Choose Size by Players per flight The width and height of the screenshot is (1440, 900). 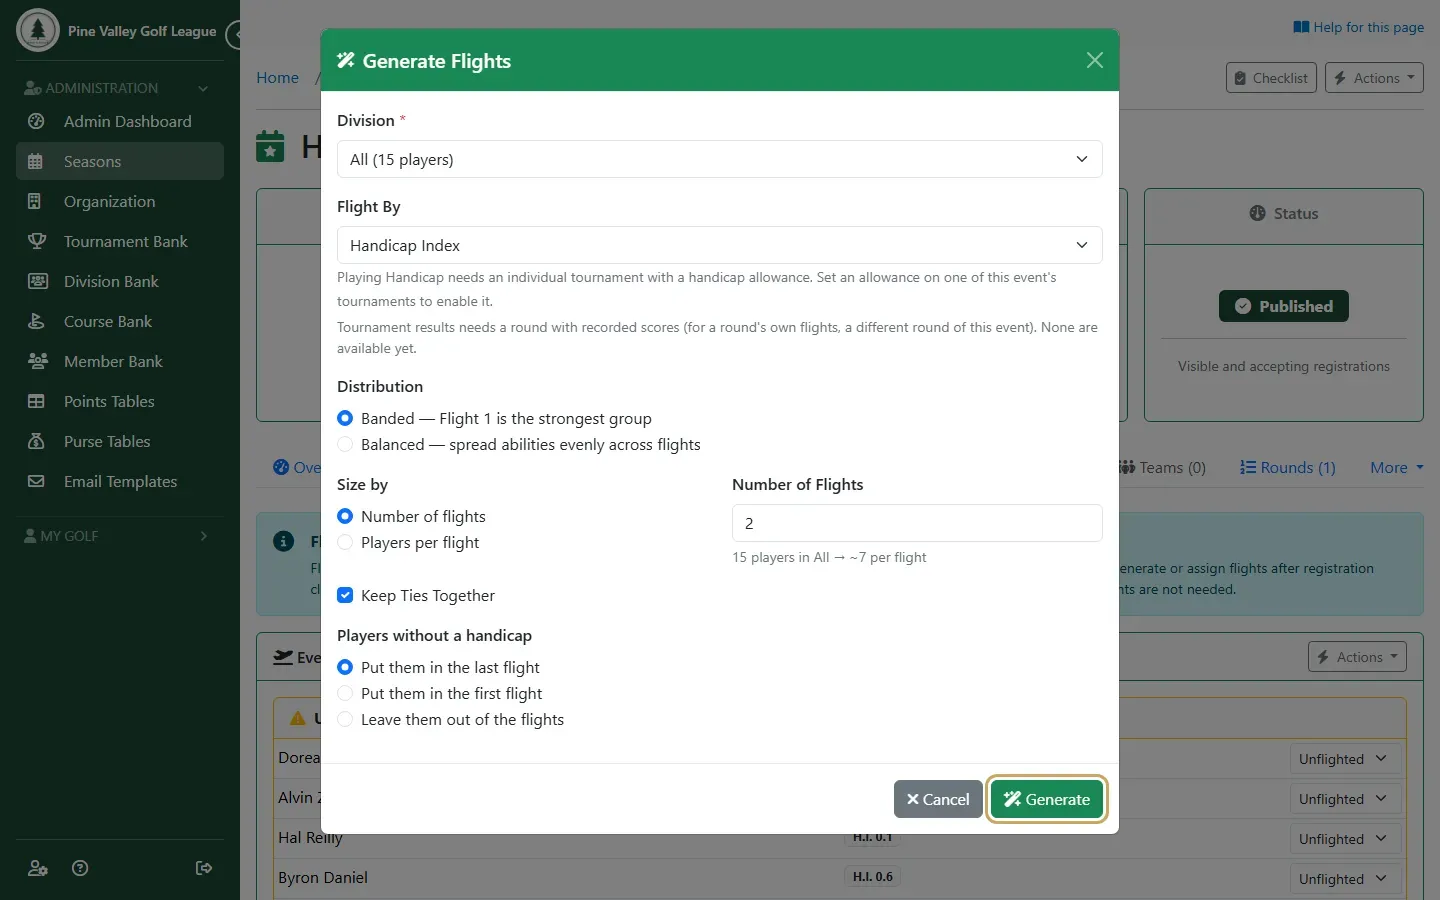[x=345, y=542]
